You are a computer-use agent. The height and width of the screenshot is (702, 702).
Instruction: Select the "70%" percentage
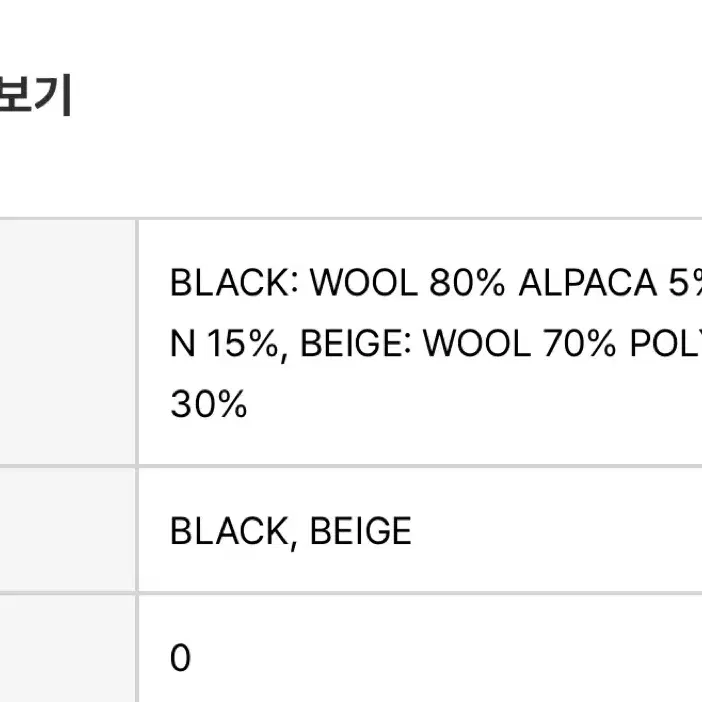point(579,344)
